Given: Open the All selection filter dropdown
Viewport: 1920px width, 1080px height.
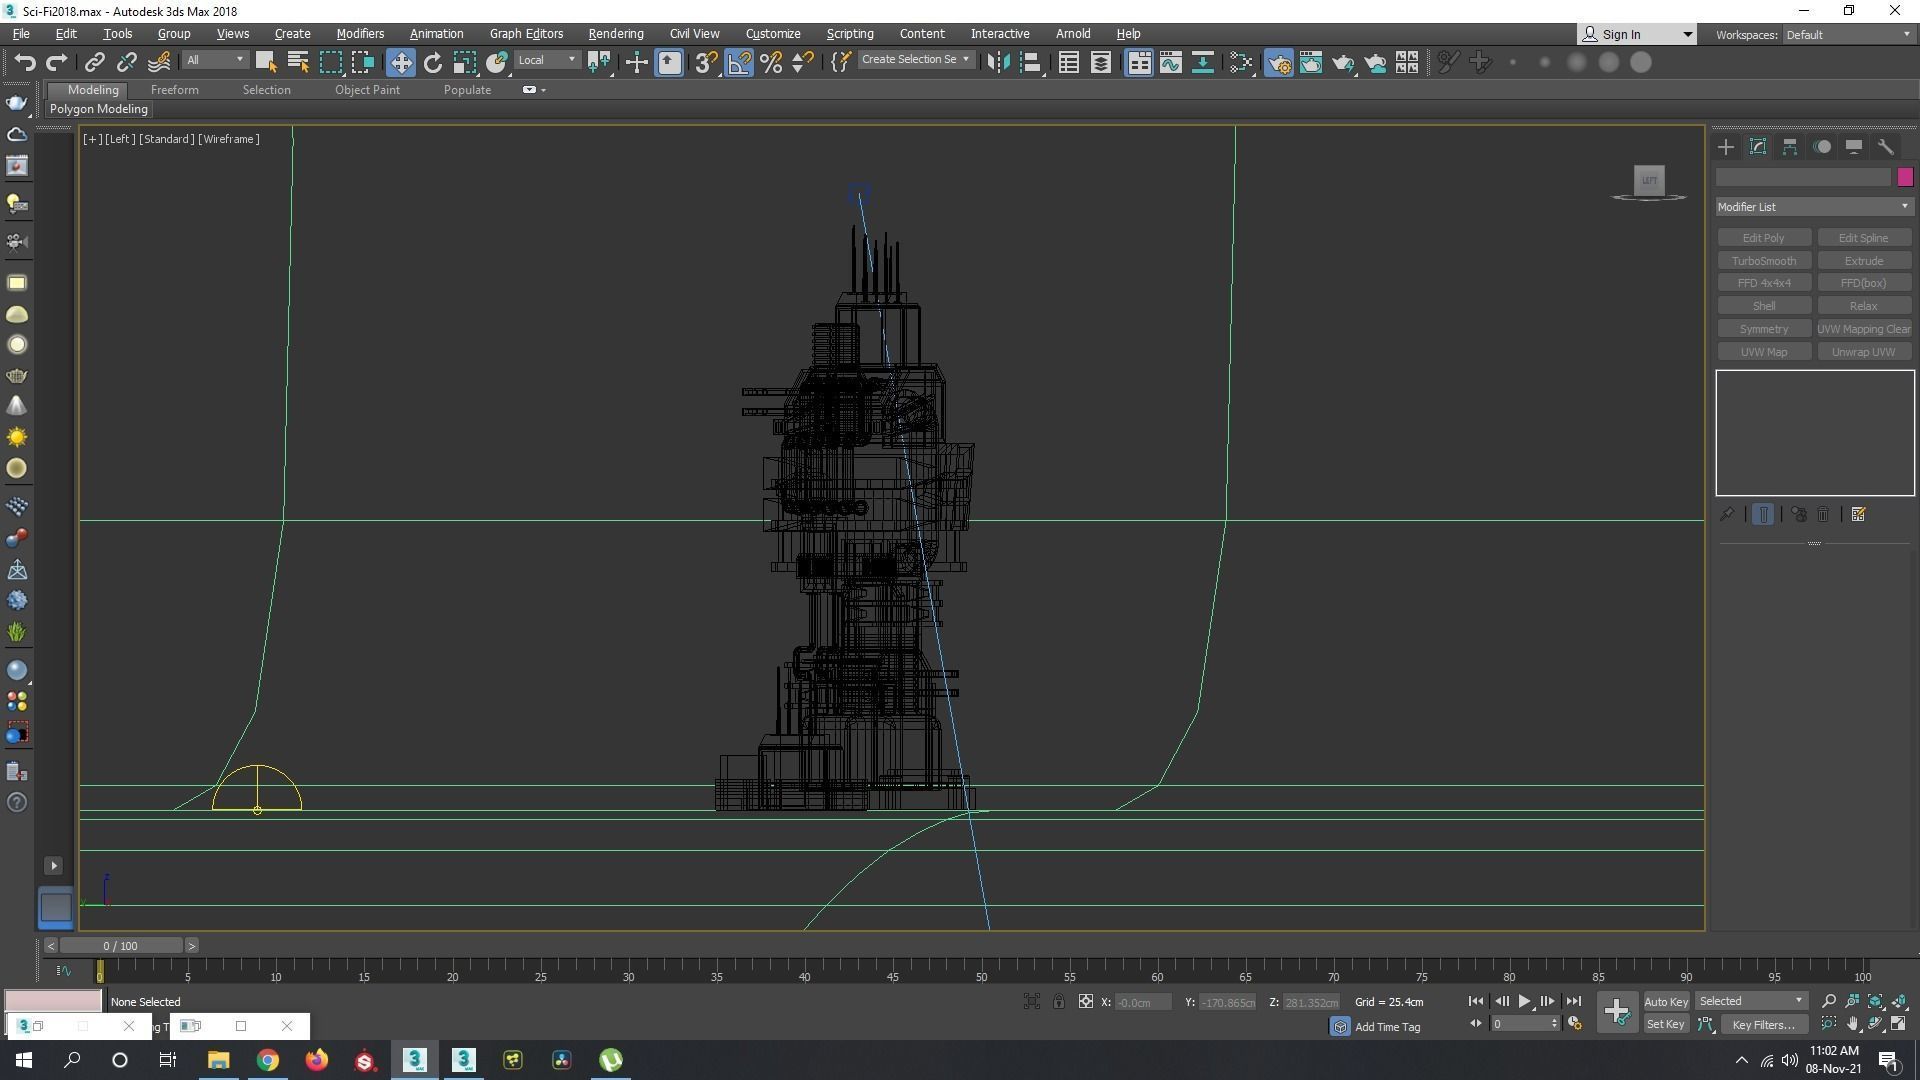Looking at the screenshot, I should pos(214,60).
